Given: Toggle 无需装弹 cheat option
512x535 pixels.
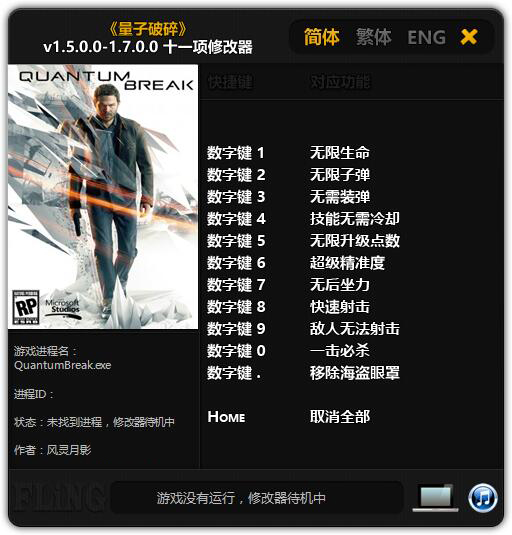Looking at the screenshot, I should [x=340, y=197].
